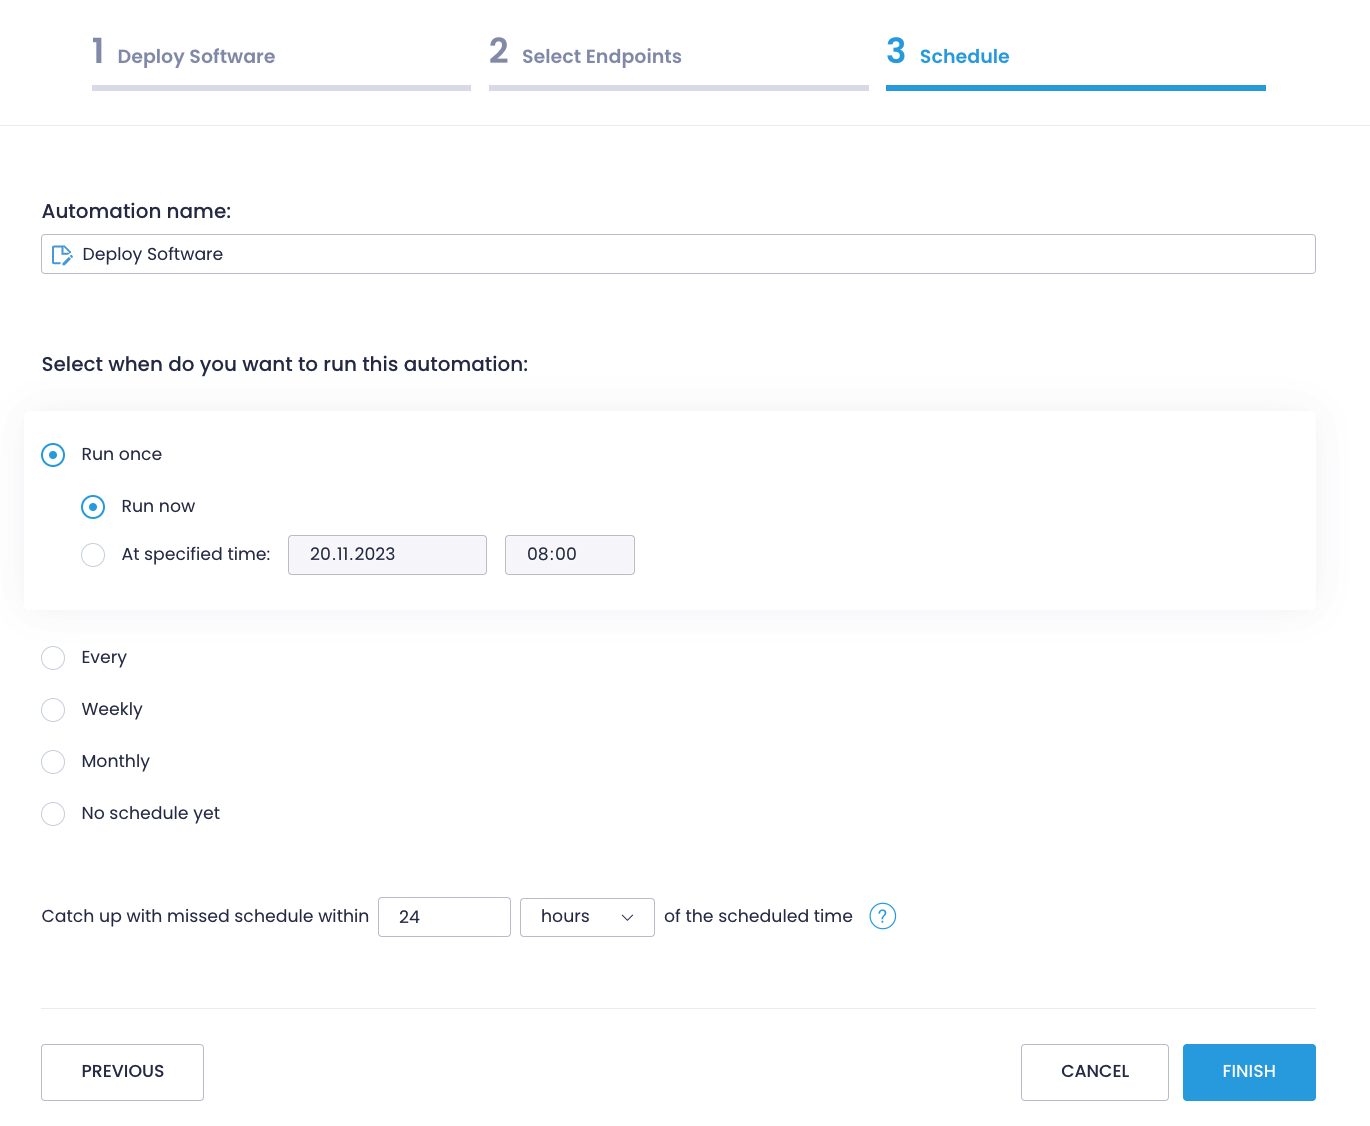
Task: Select the Run once radio button
Action: click(x=53, y=454)
